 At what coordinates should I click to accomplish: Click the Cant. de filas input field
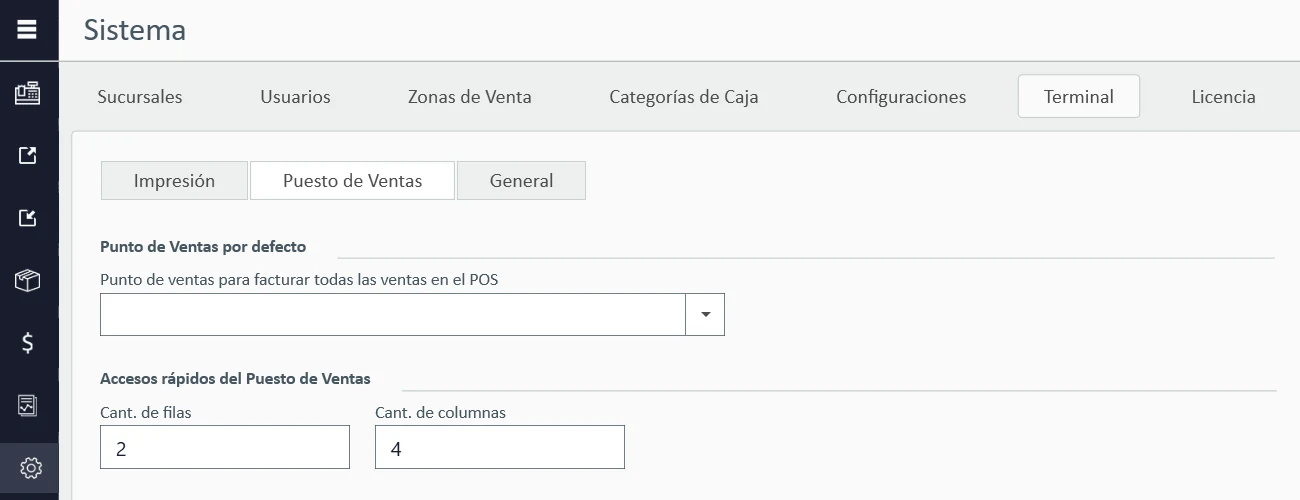[225, 447]
